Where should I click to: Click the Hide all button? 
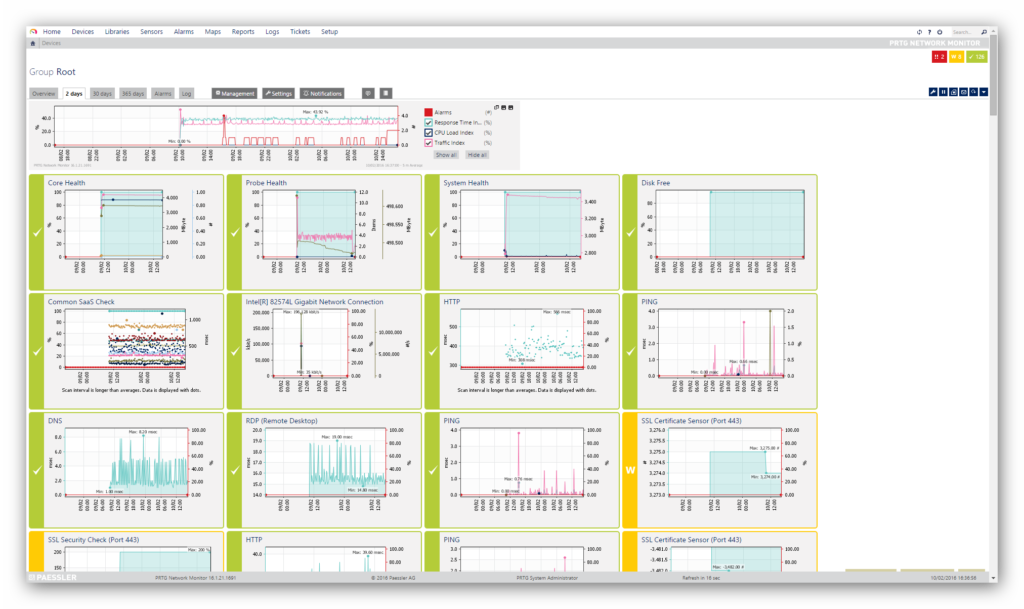click(477, 155)
